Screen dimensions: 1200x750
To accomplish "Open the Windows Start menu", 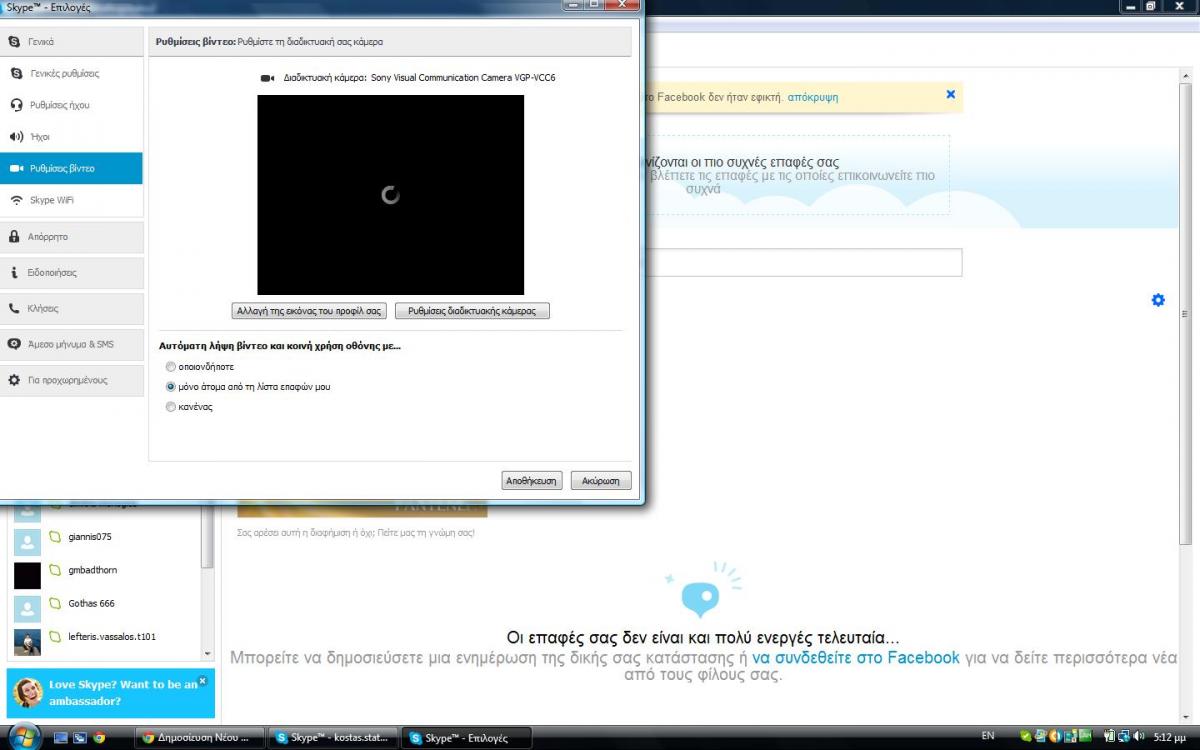I will click(23, 738).
